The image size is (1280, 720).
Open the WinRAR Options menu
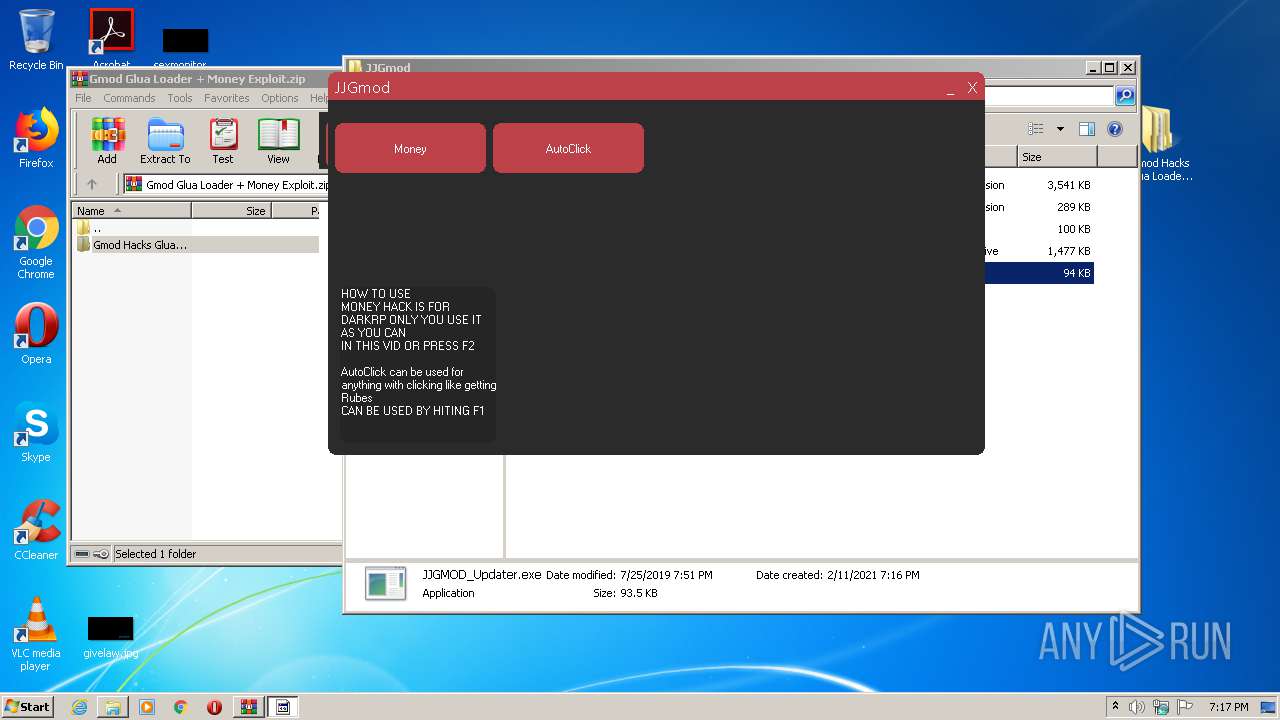tap(280, 98)
